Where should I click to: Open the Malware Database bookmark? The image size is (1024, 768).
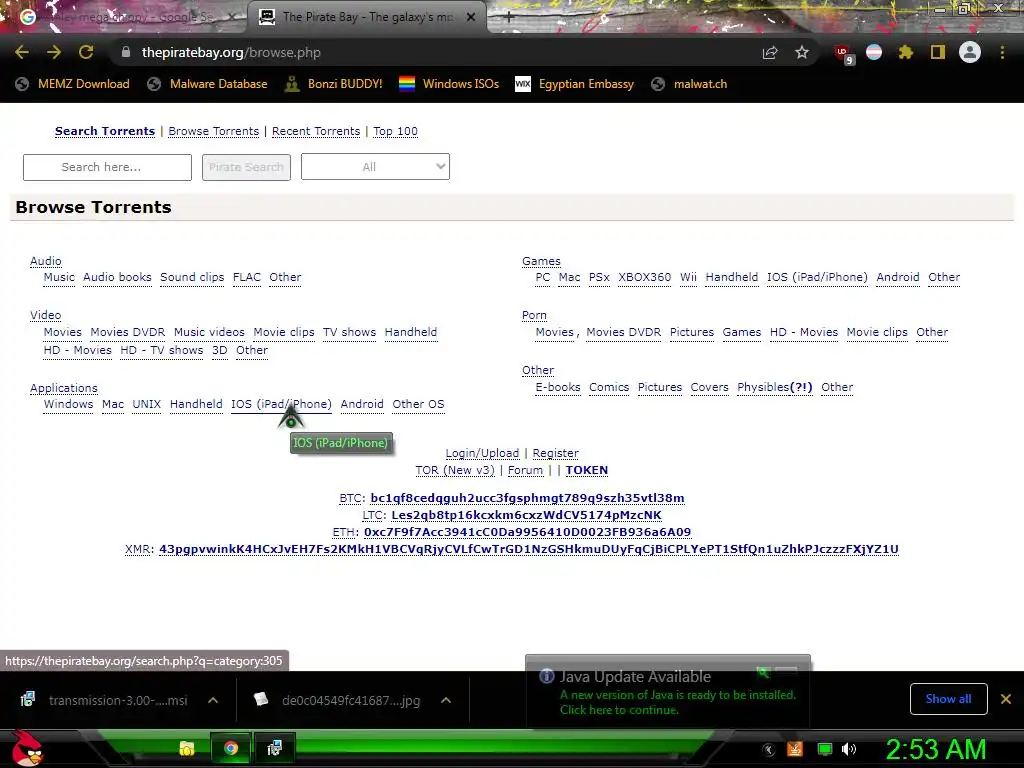[x=208, y=84]
